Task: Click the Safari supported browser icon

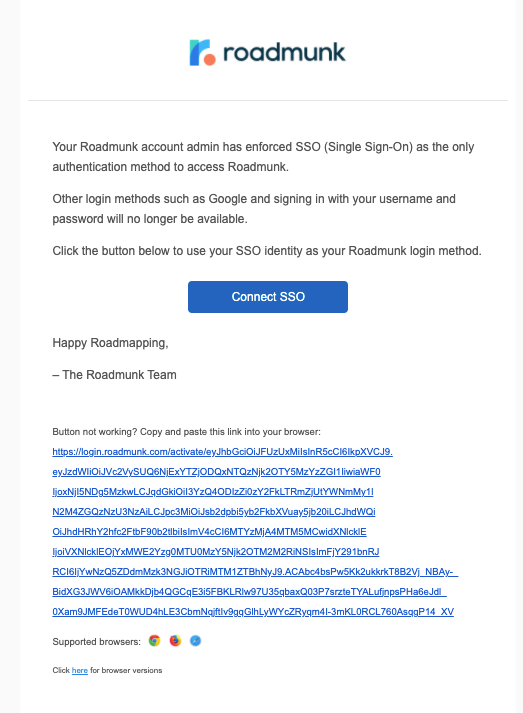Action: (x=196, y=641)
